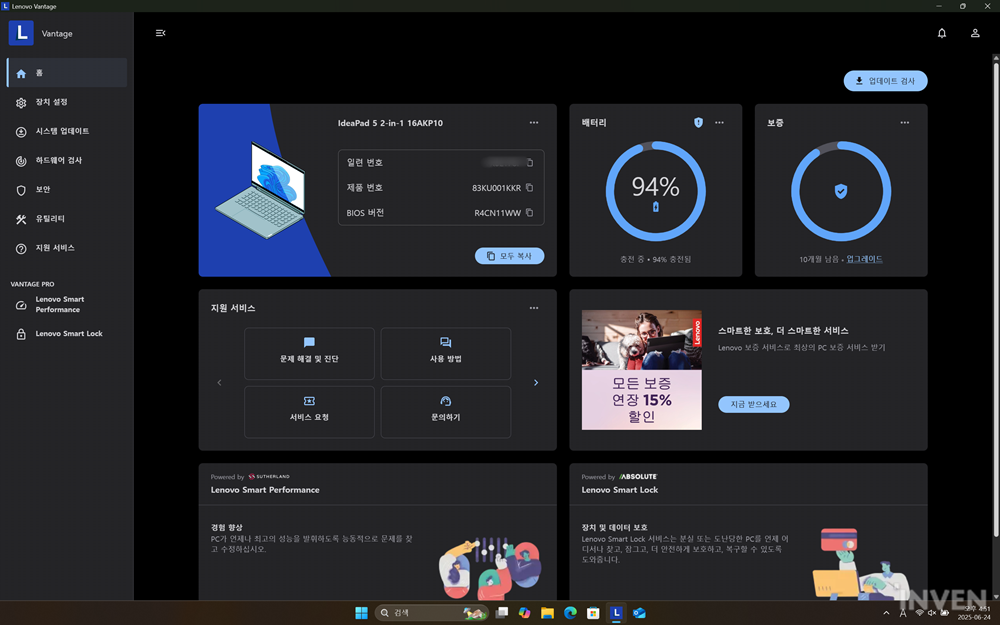Click the IdeaPad 5 2-in-1 16AKP10 title
This screenshot has width=1000, height=625.
(x=390, y=123)
